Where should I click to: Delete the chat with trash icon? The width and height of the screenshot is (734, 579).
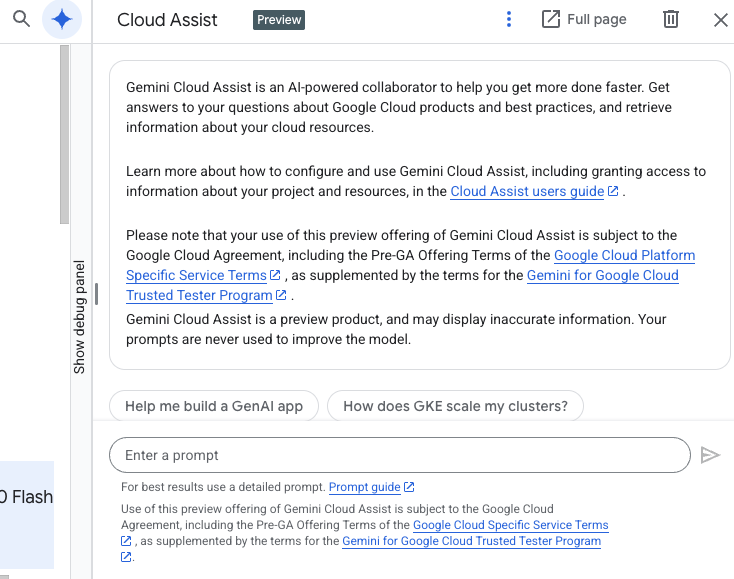point(670,19)
